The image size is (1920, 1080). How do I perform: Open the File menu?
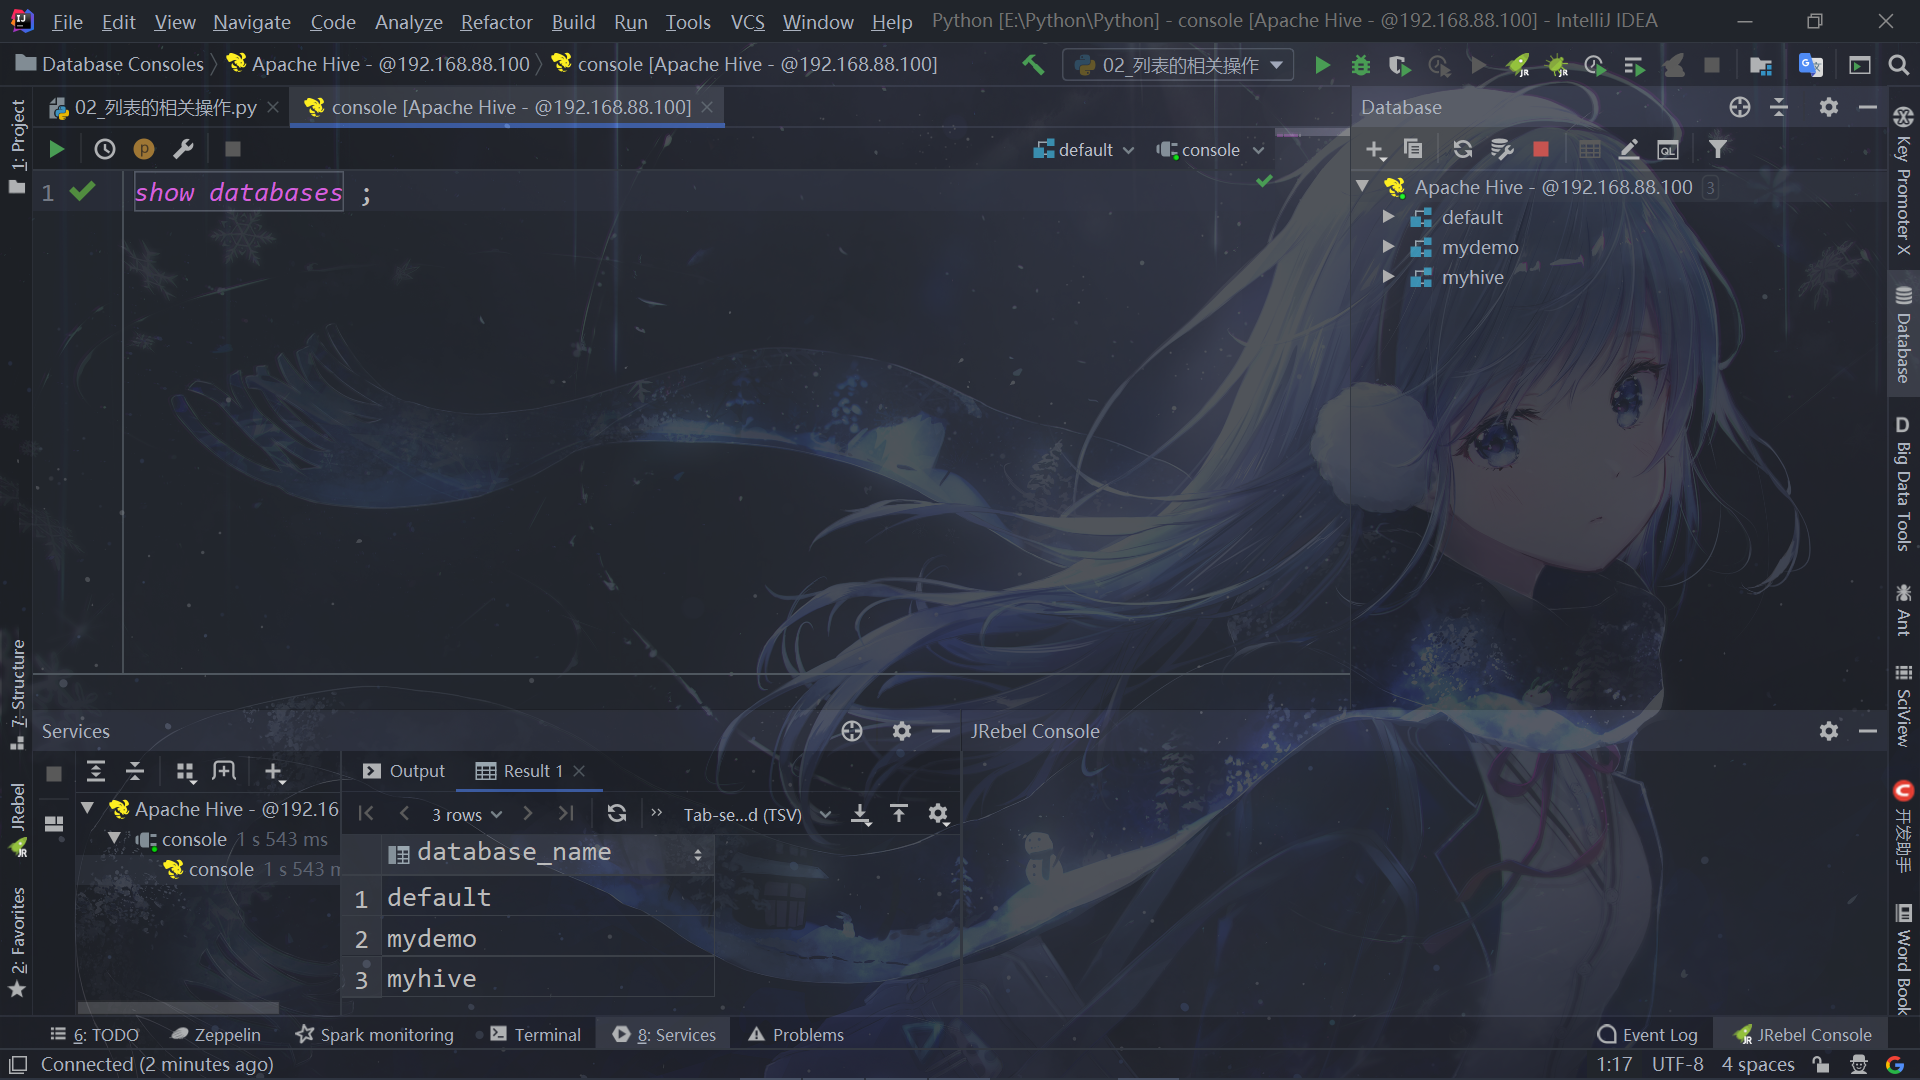pos(67,21)
